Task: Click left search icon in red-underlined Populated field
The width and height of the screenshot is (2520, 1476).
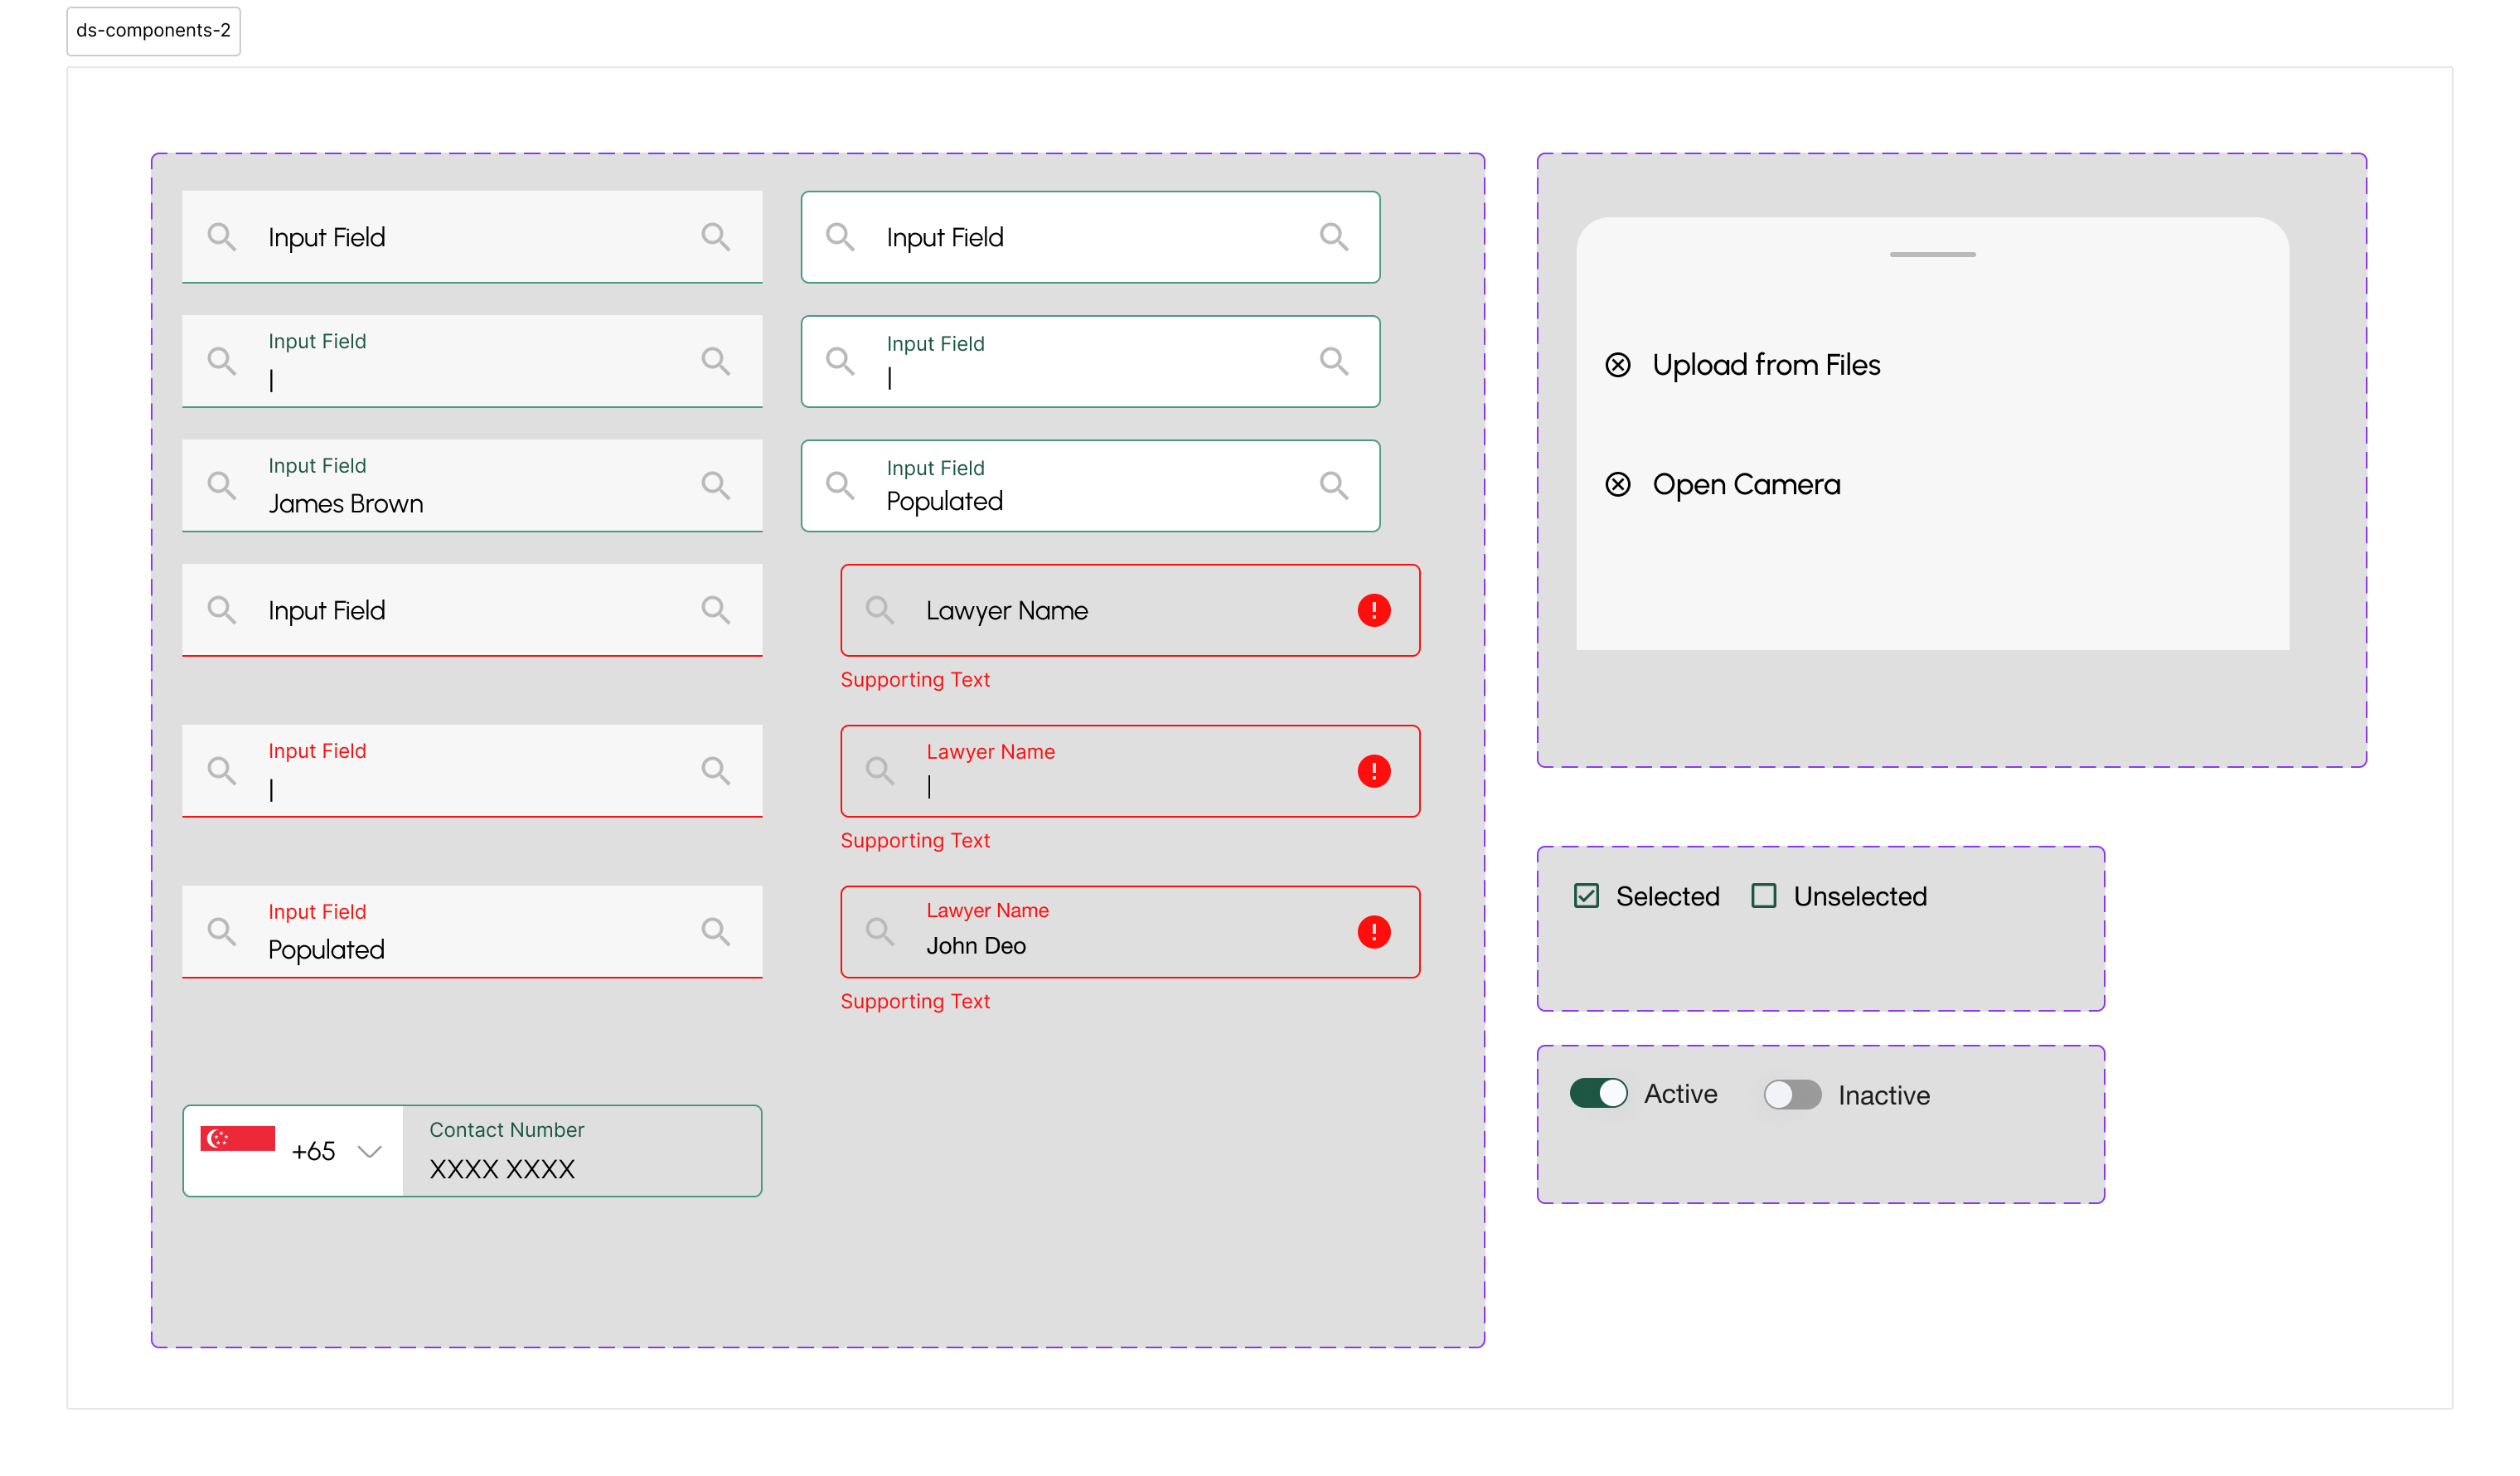Action: 222,932
